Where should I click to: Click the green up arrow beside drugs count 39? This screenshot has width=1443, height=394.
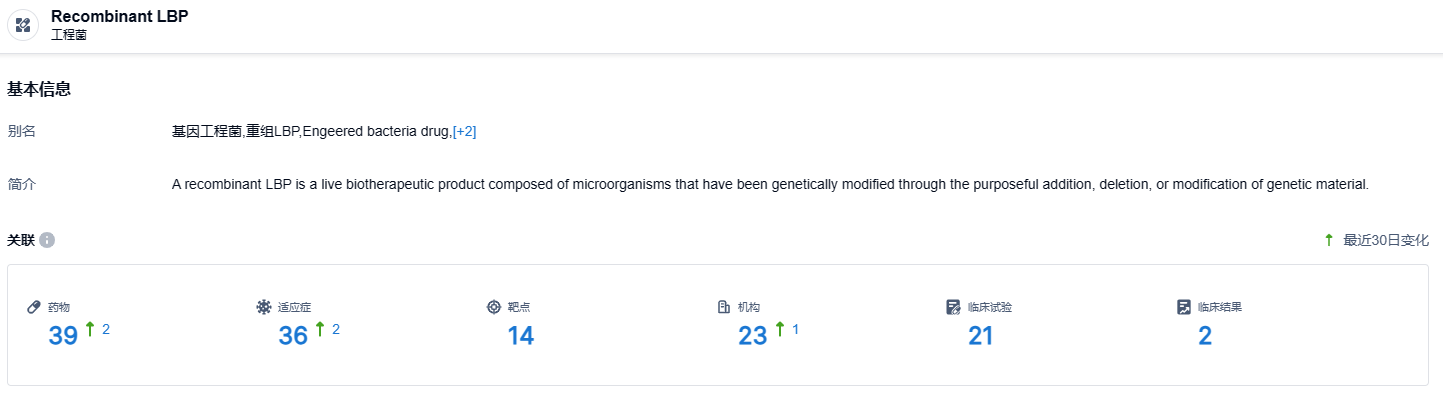[x=90, y=329]
